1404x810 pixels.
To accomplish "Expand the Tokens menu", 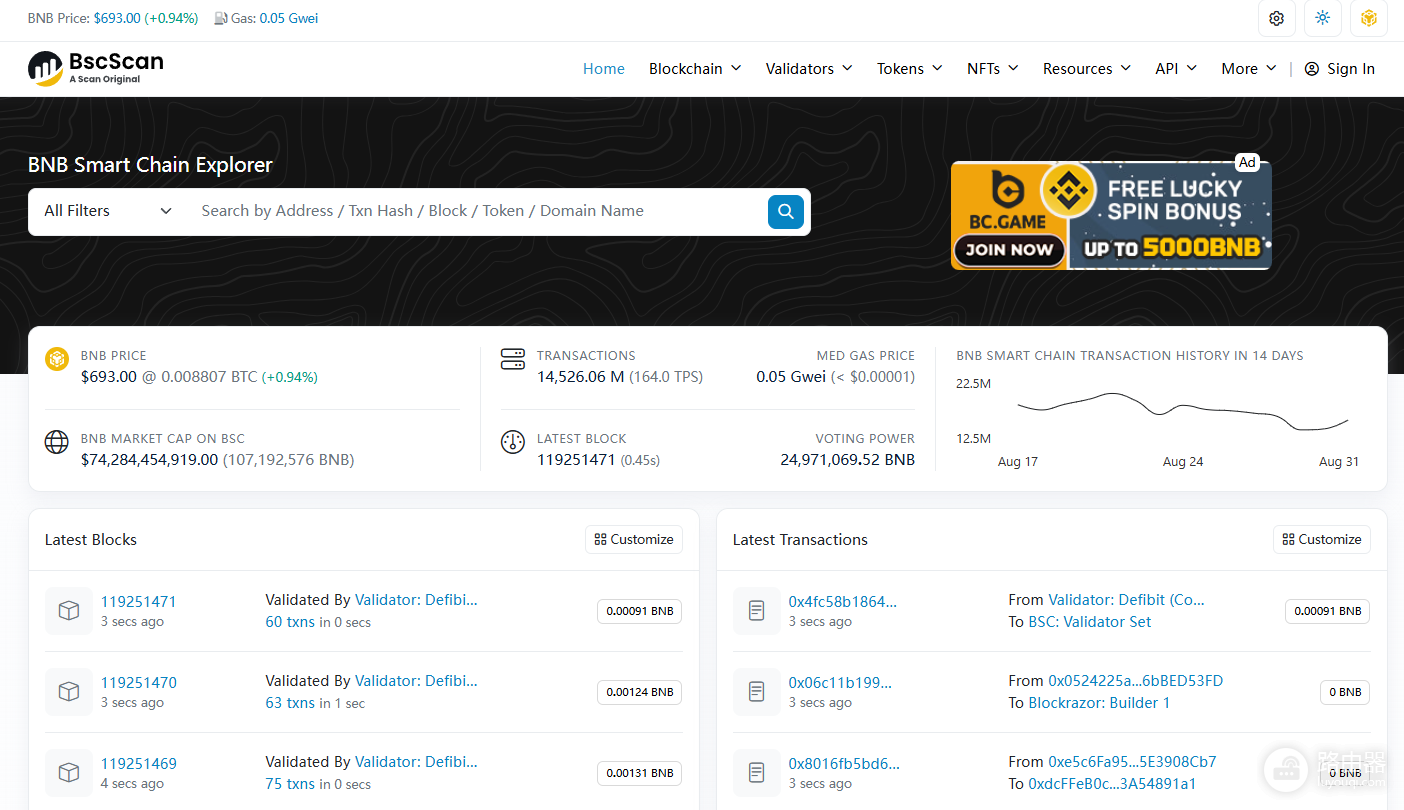I will [x=910, y=69].
